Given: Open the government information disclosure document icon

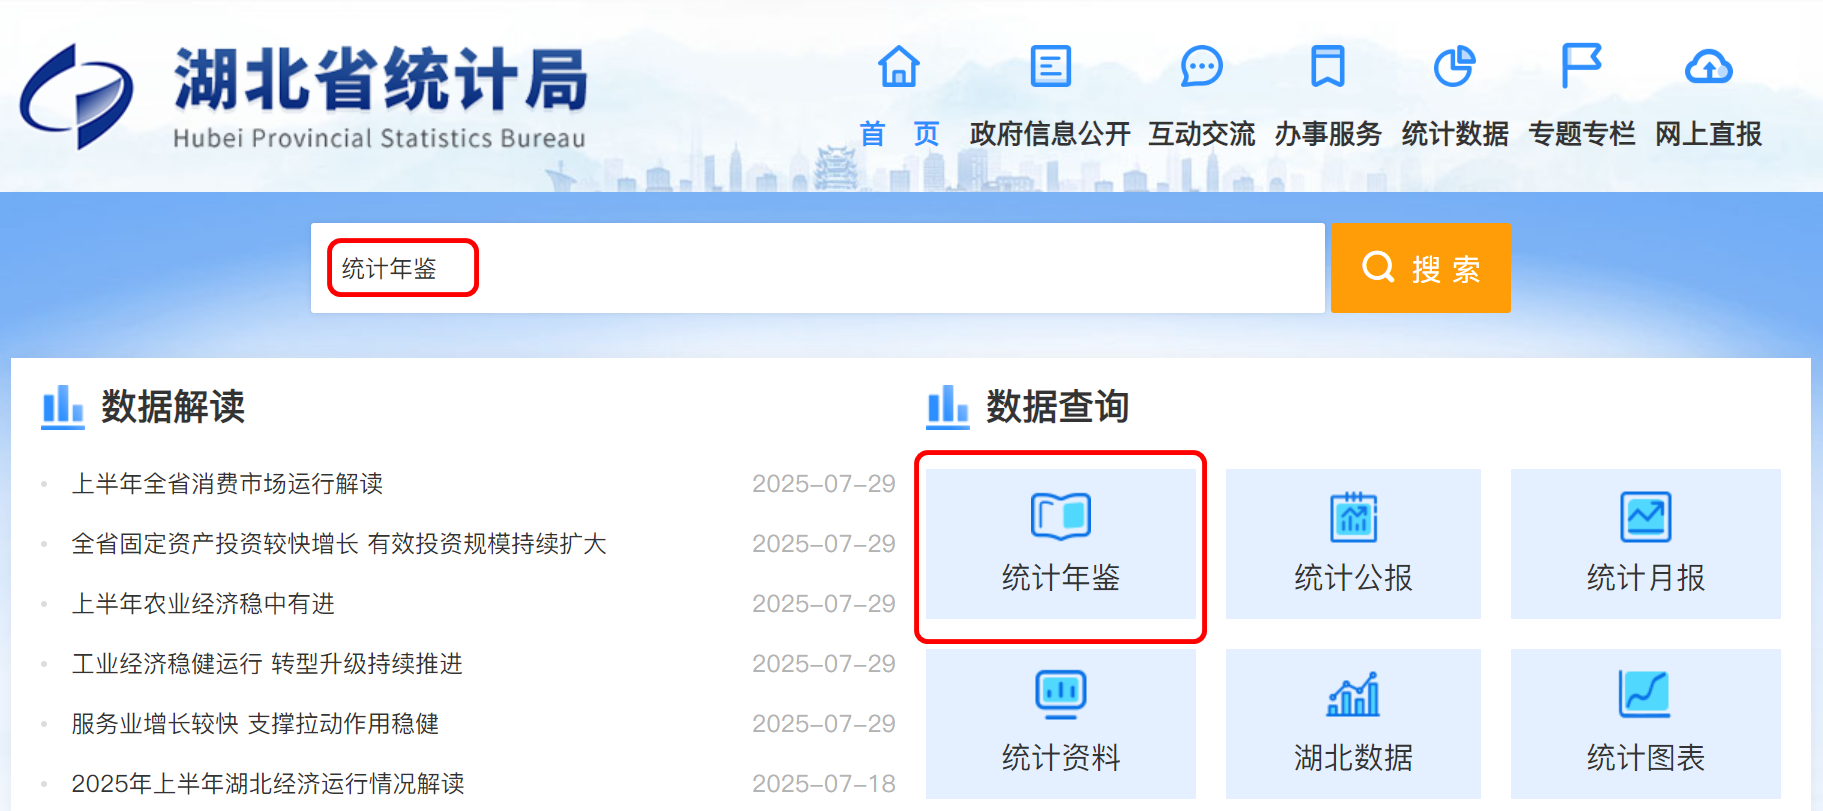Looking at the screenshot, I should click(x=1050, y=67).
